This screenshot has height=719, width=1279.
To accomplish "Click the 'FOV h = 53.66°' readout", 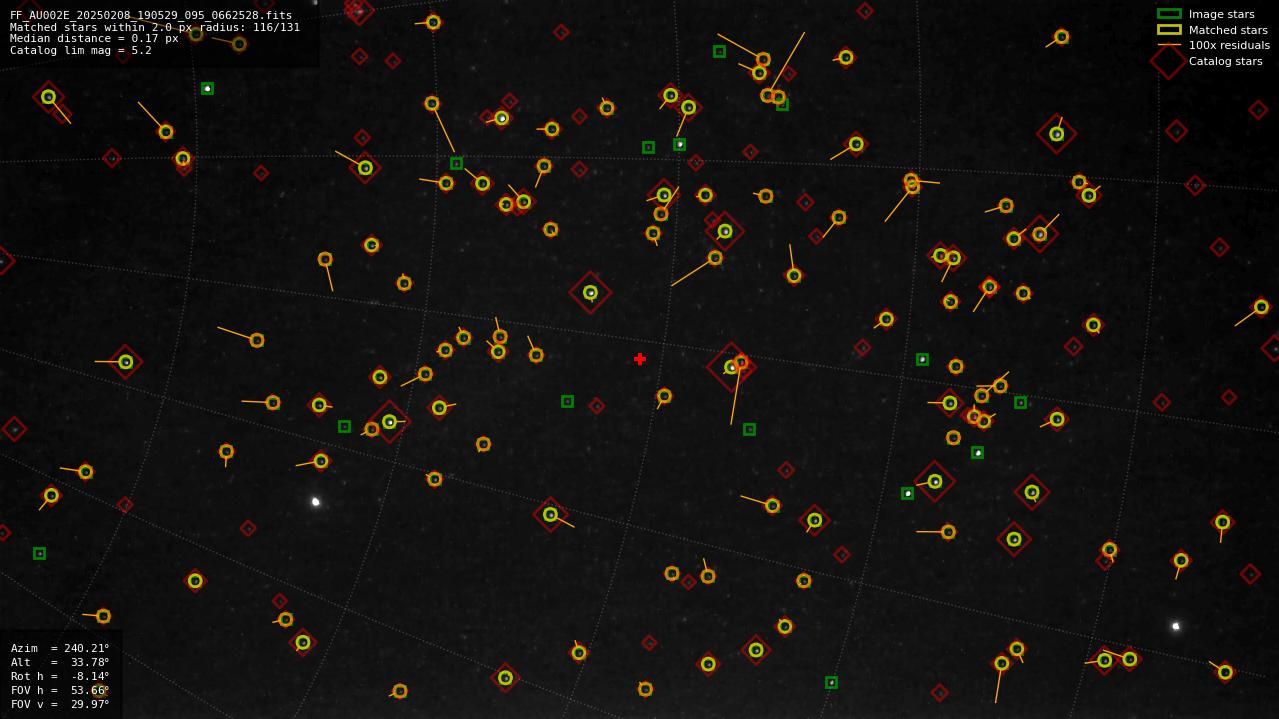I will pos(60,690).
